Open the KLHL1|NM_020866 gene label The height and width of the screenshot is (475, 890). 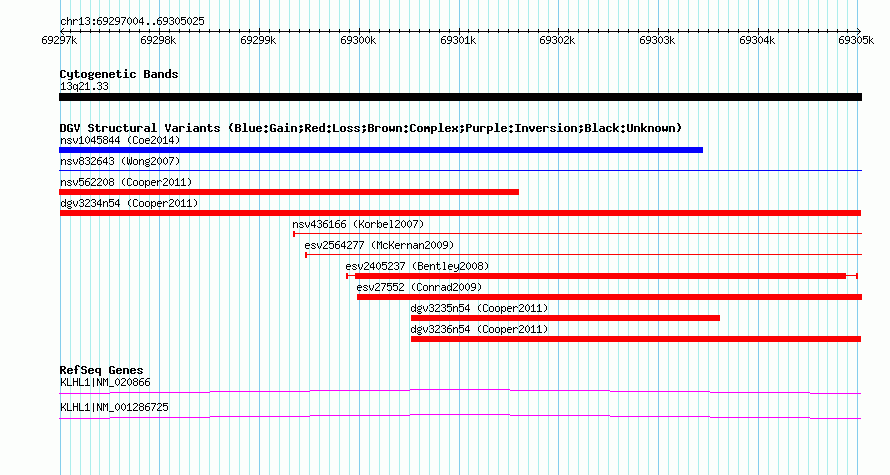pos(105,382)
